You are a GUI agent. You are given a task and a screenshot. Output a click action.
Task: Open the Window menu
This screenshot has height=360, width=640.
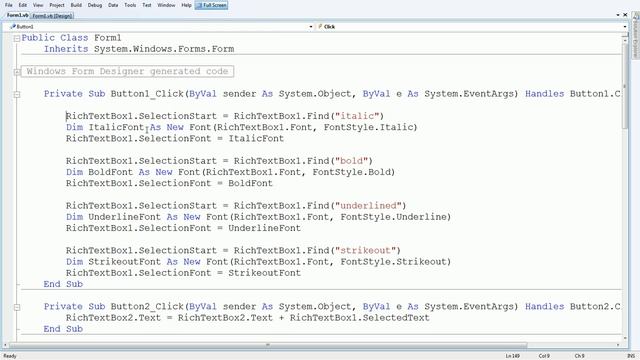[x=166, y=5]
